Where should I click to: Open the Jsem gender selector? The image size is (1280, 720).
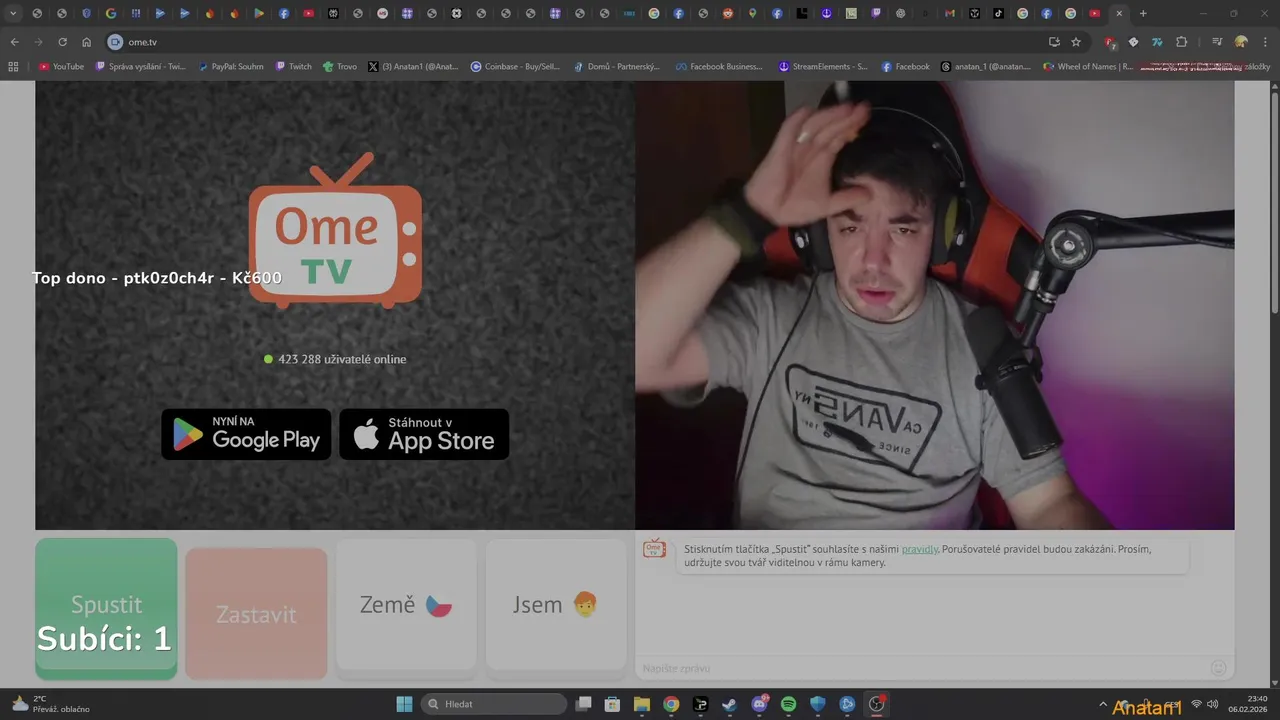555,605
